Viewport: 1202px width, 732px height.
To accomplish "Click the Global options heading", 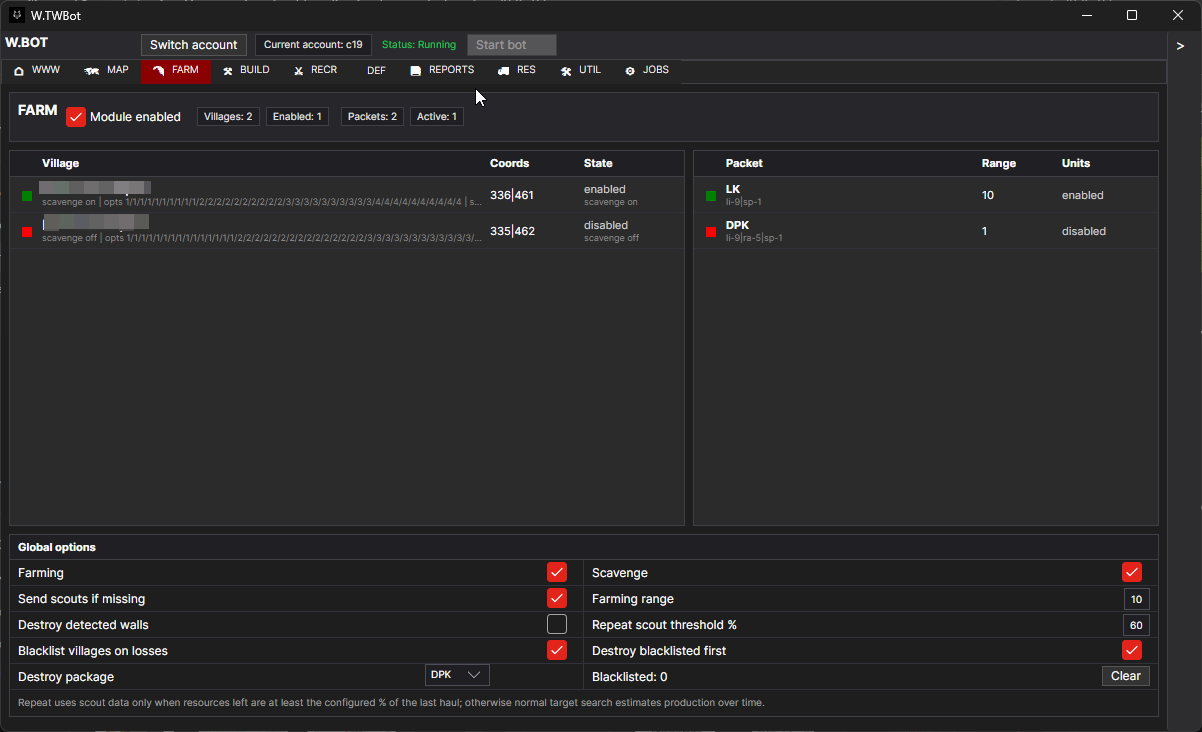I will (x=57, y=547).
